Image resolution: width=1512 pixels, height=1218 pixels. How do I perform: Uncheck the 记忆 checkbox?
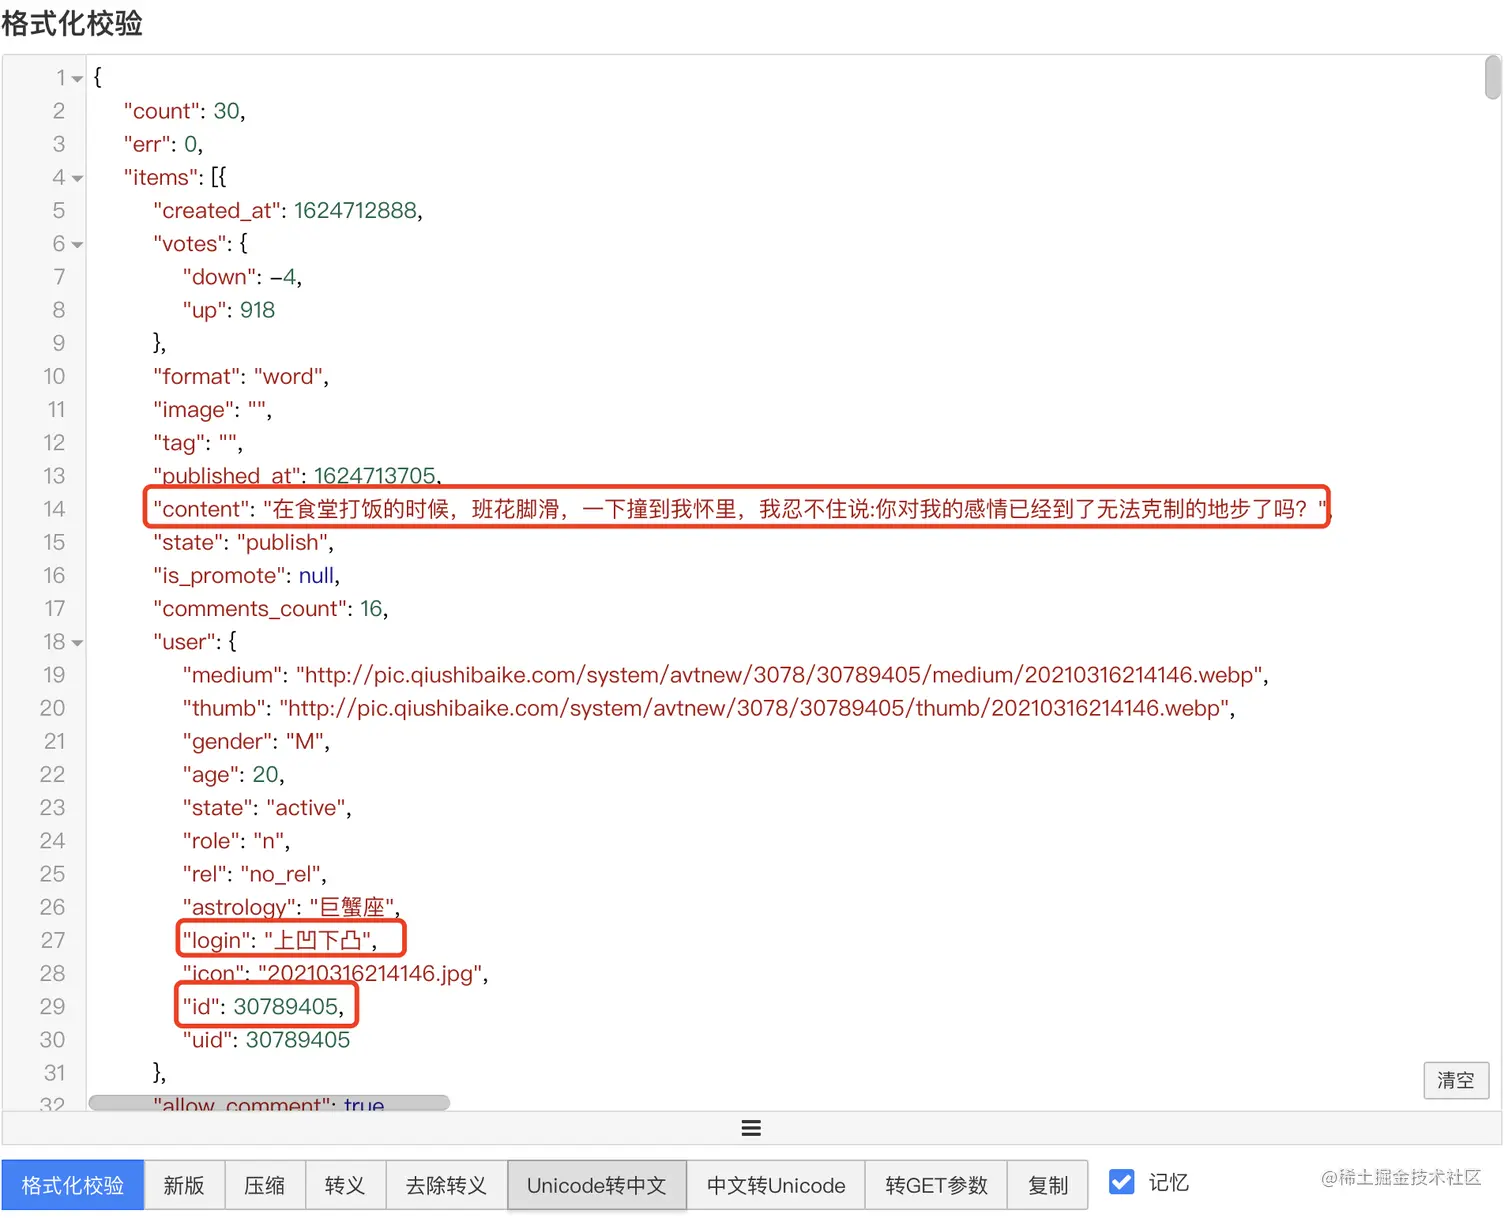1122,1182
